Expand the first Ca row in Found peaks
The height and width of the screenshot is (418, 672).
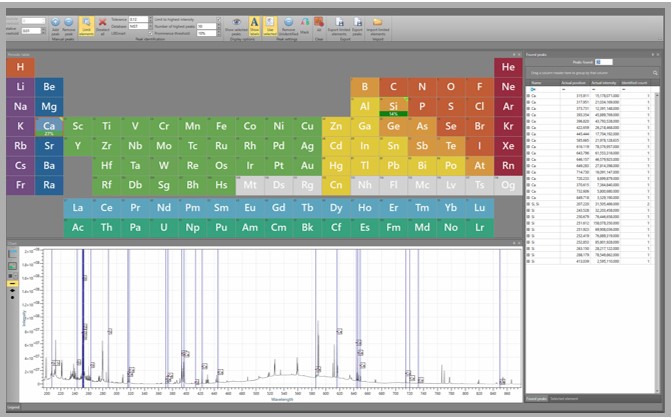[x=529, y=96]
